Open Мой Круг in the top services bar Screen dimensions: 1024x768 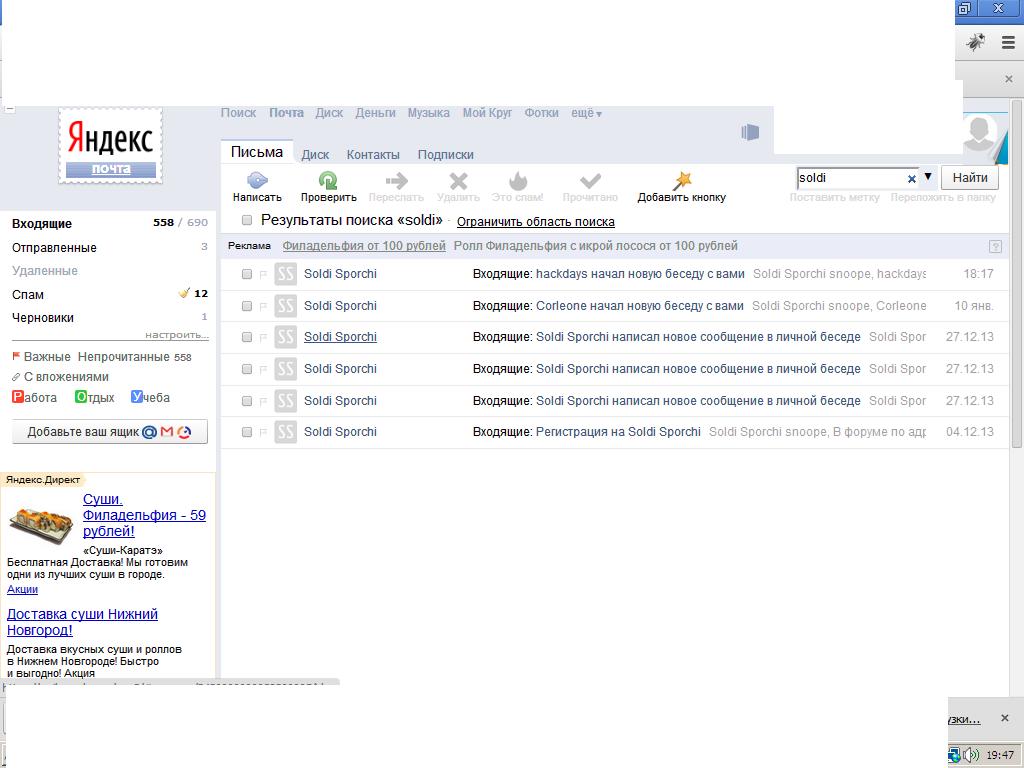pos(487,113)
